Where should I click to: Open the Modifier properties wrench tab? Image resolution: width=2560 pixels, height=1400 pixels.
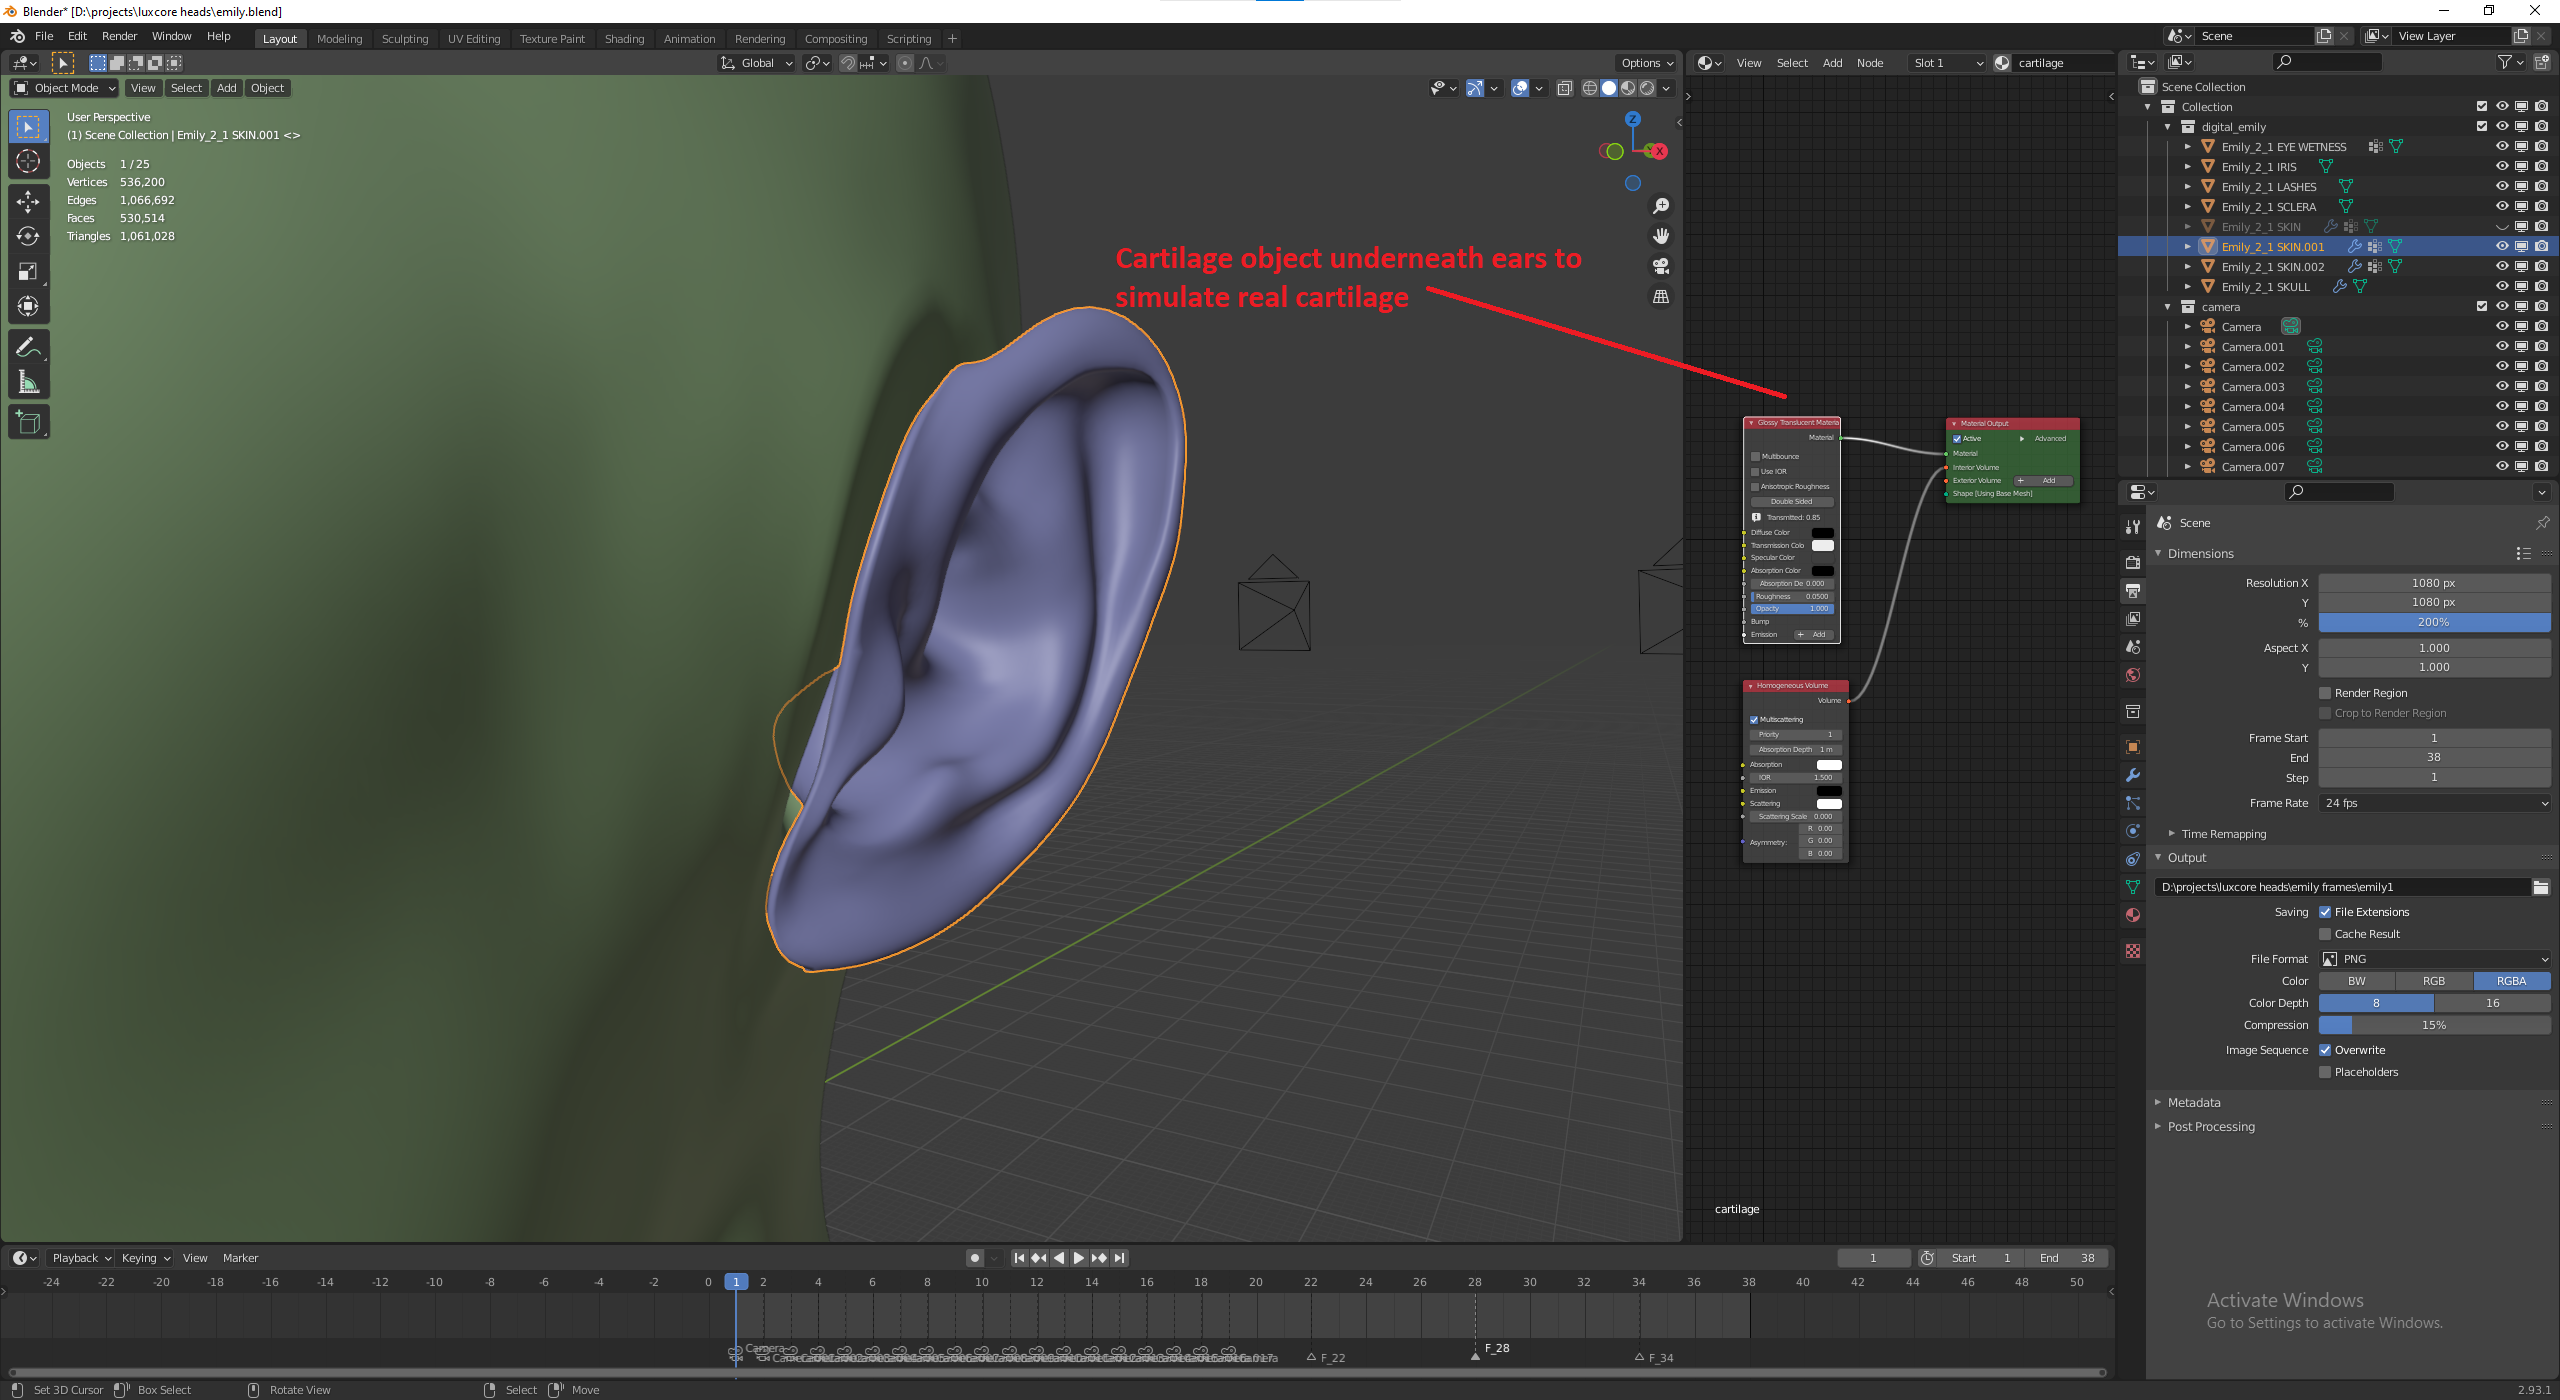2133,775
